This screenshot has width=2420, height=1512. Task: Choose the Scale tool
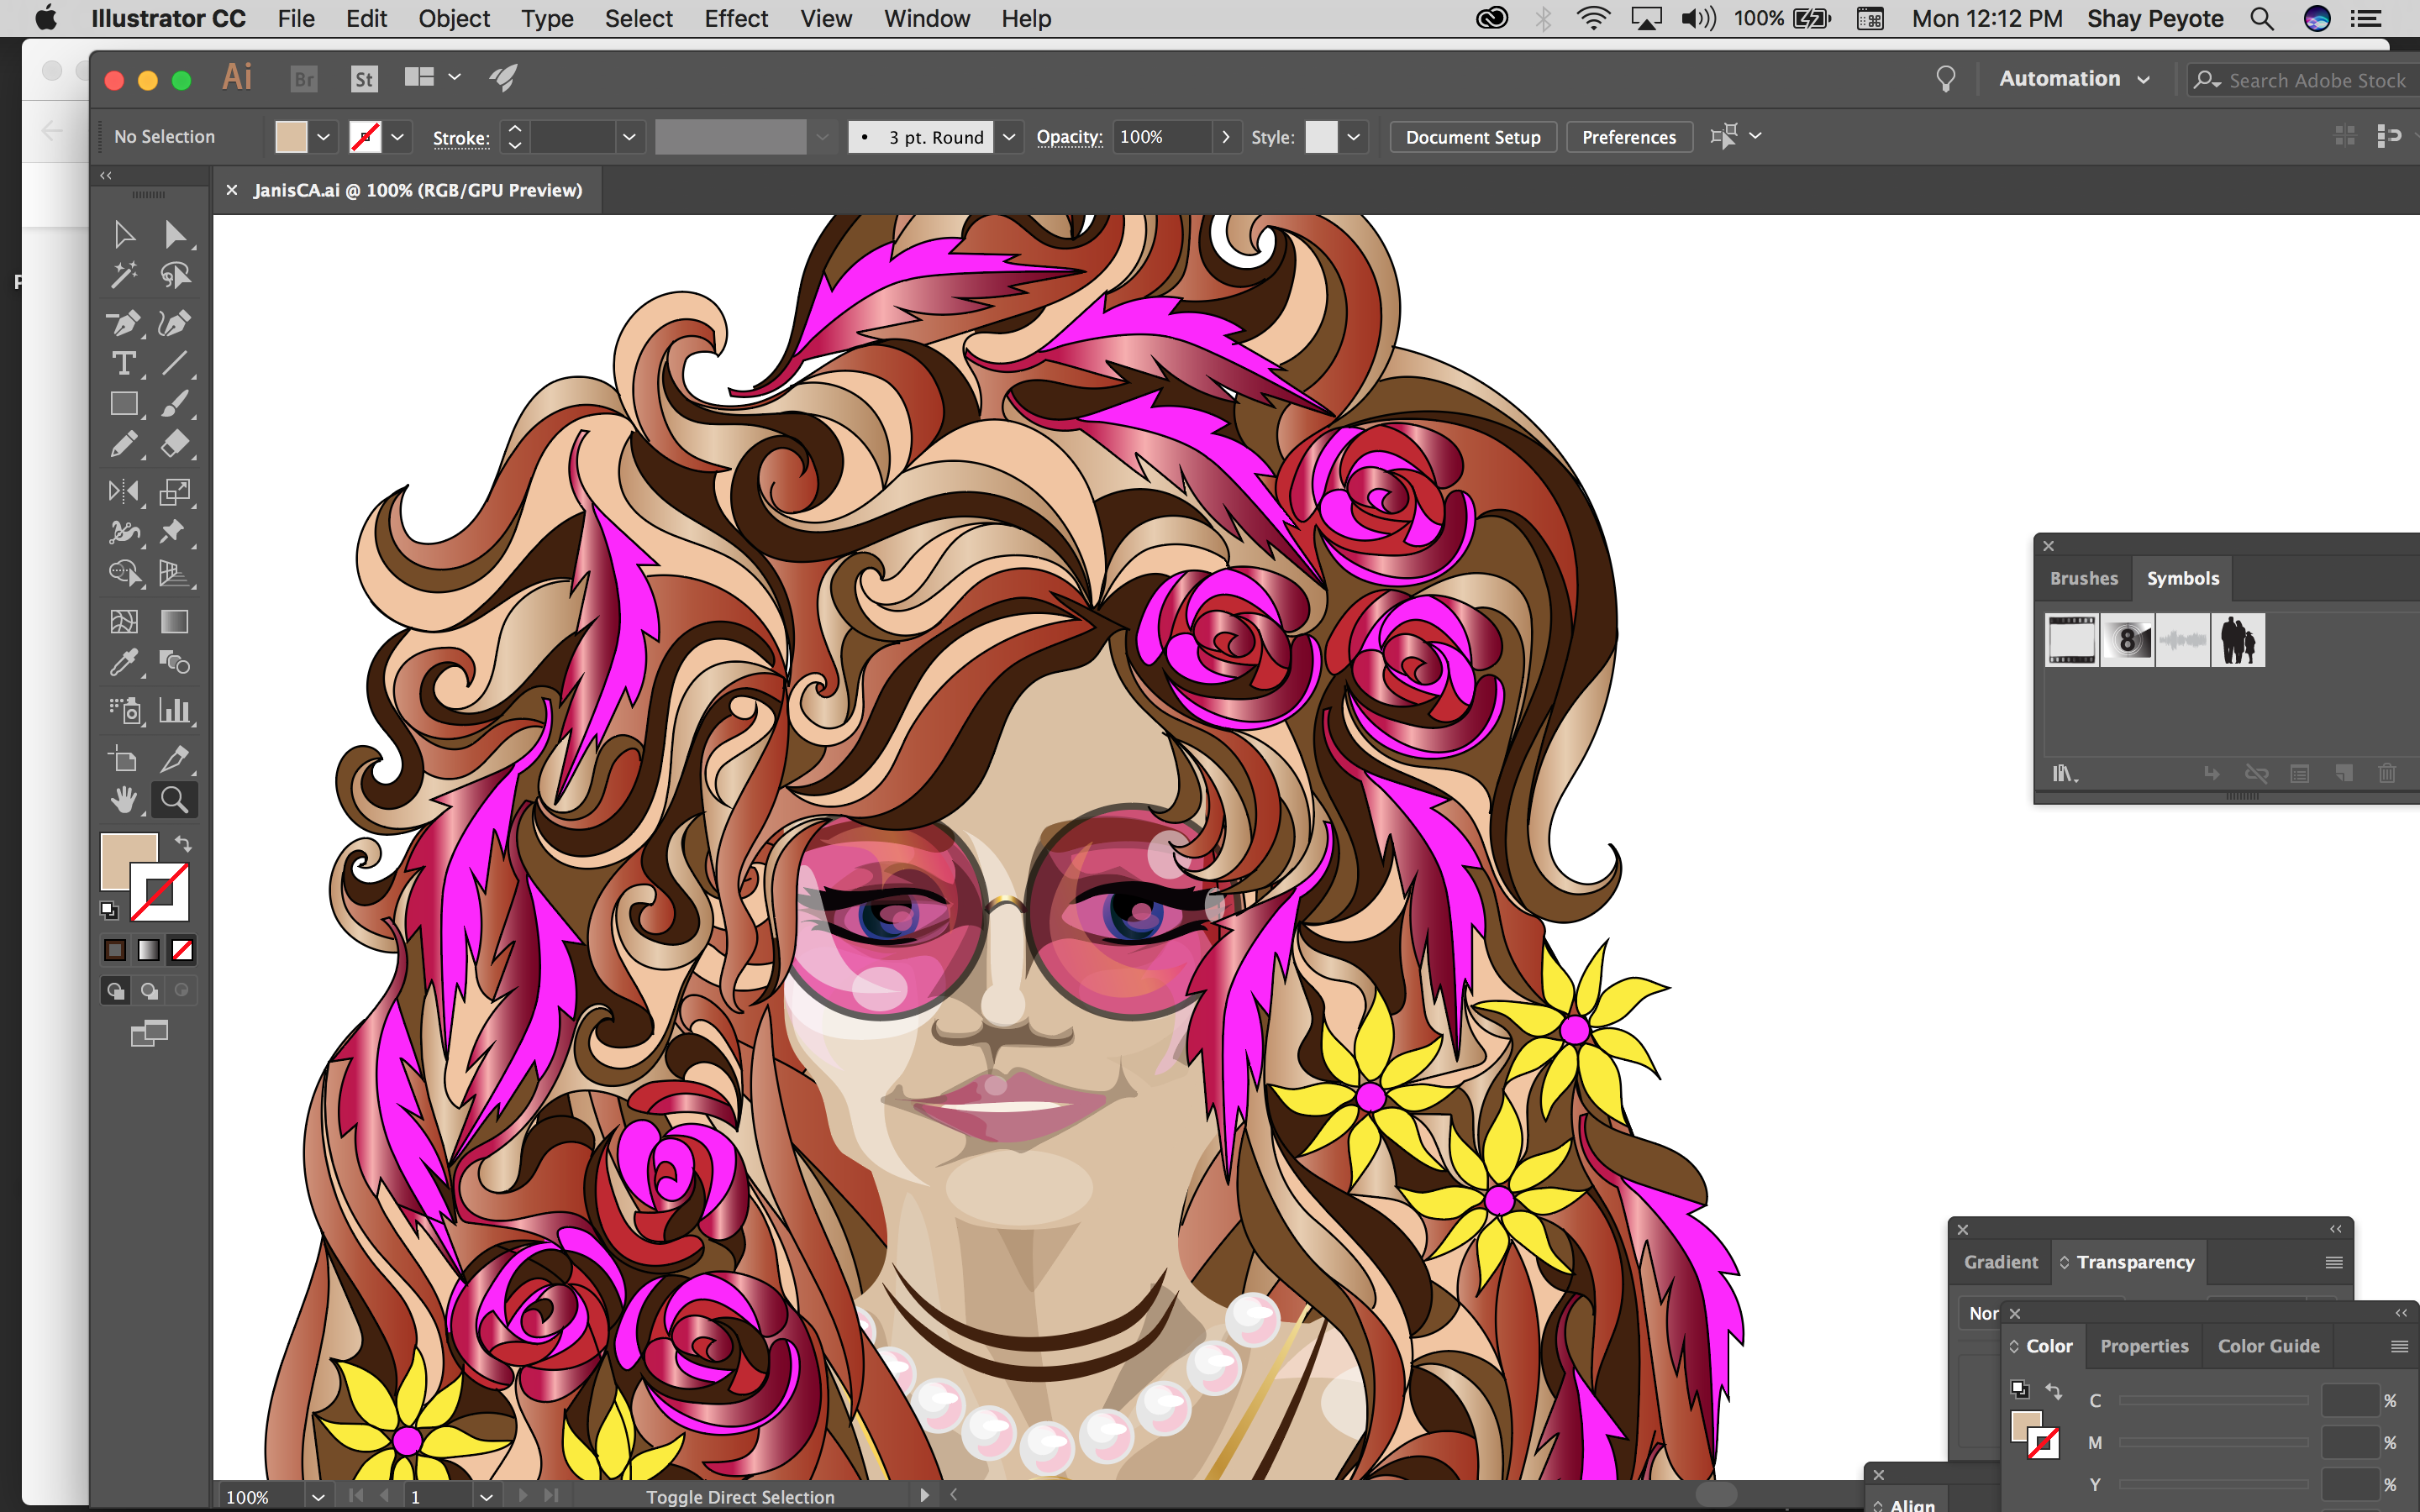pyautogui.click(x=175, y=491)
